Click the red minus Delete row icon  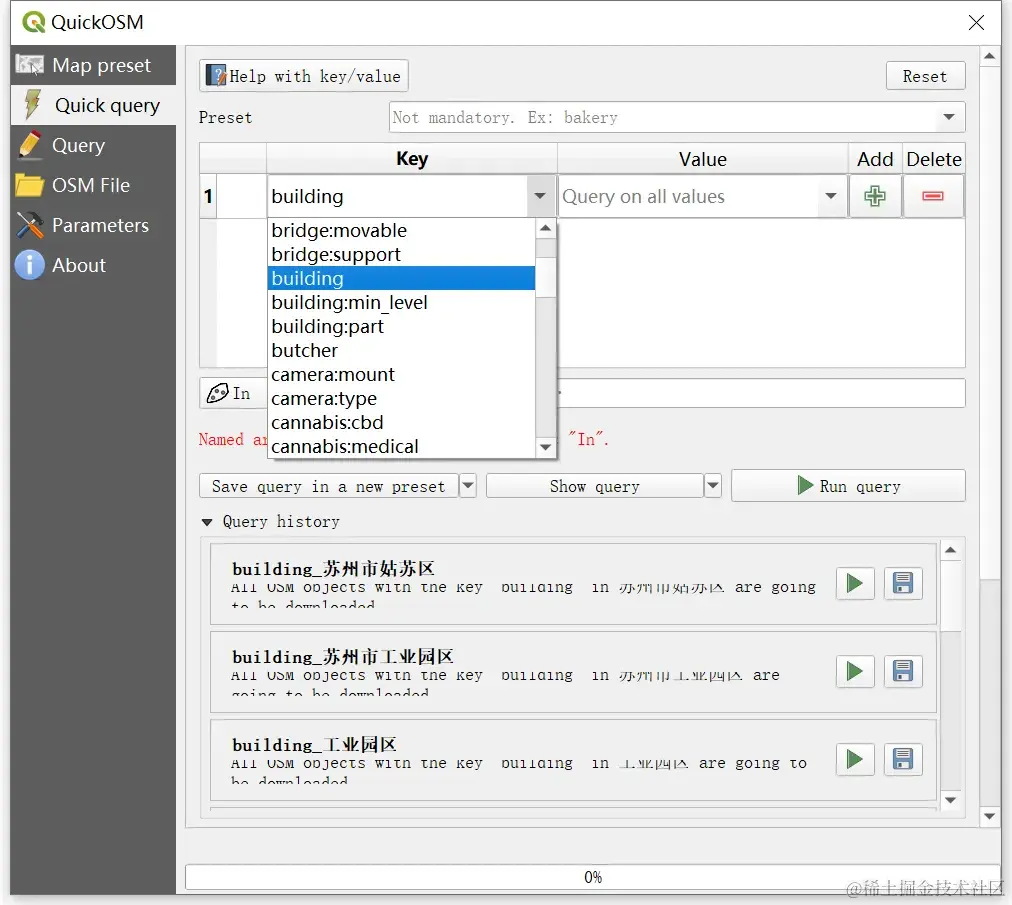(x=933, y=196)
